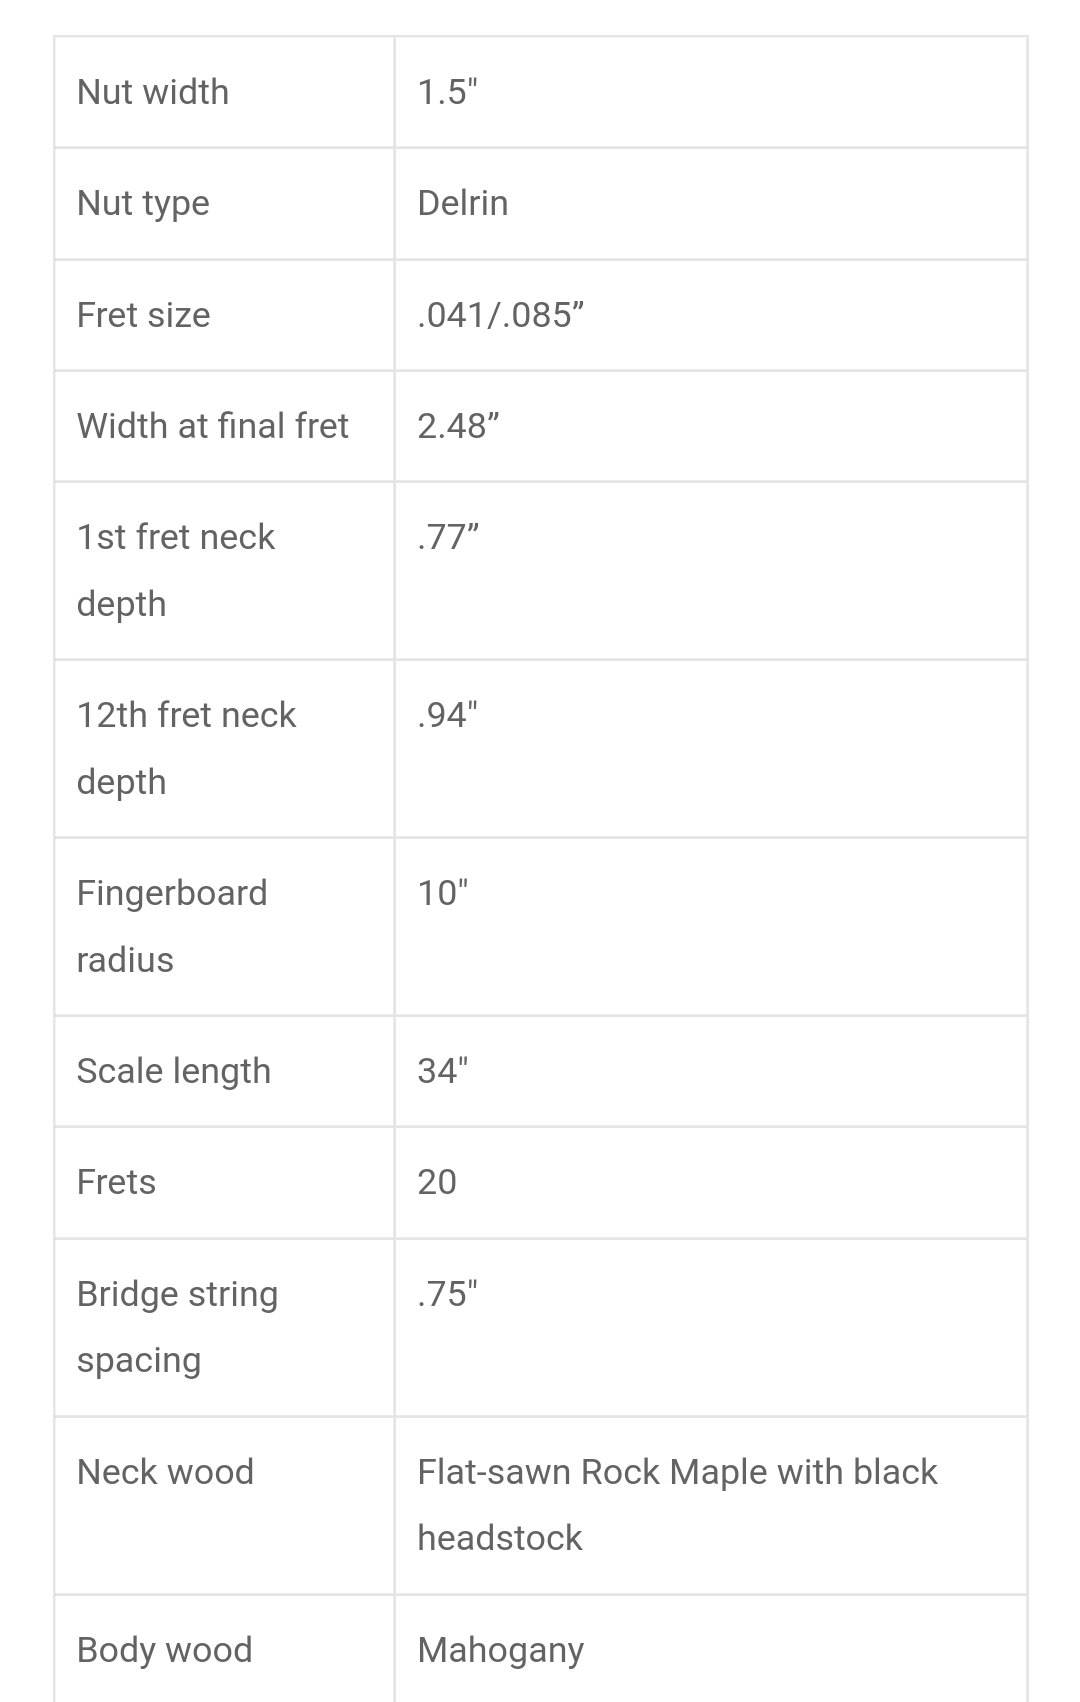Click the 12th fret neck depth label
Image resolution: width=1080 pixels, height=1702 pixels.
(x=187, y=748)
